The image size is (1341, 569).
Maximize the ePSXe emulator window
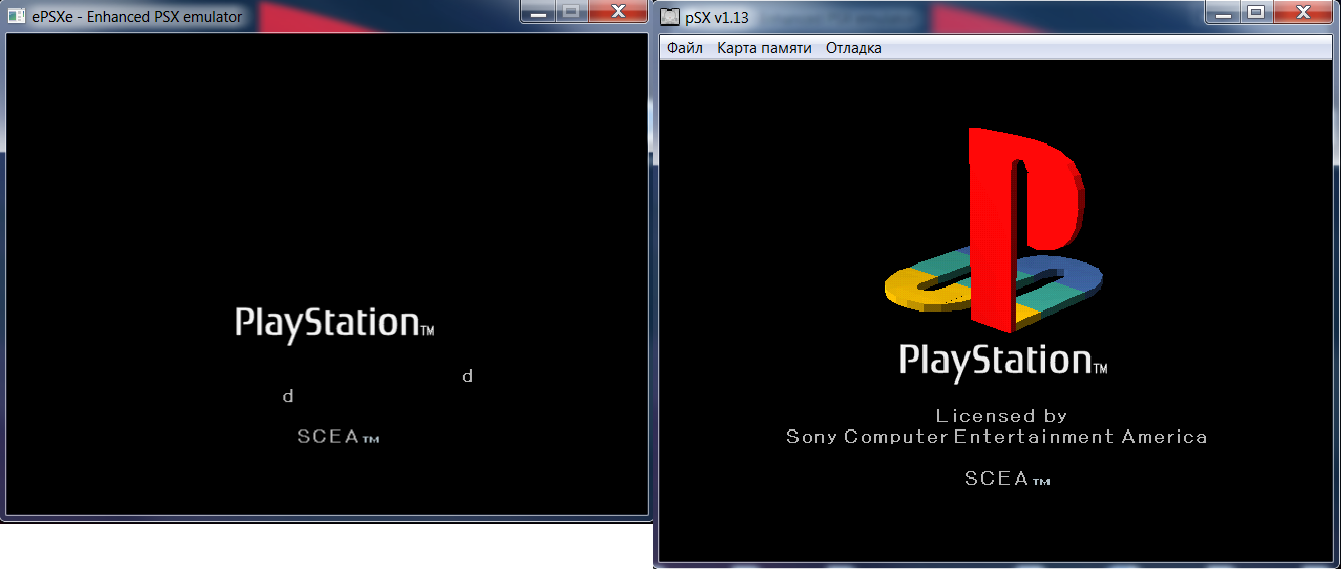[x=570, y=11]
